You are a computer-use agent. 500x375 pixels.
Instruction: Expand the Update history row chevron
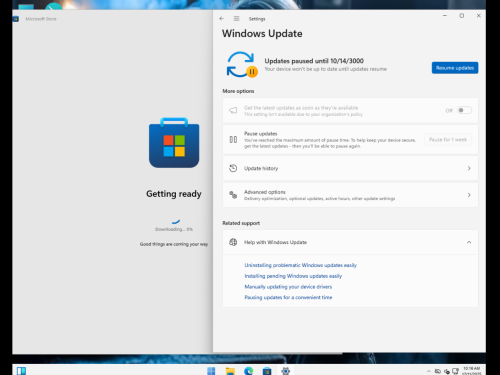click(x=469, y=168)
